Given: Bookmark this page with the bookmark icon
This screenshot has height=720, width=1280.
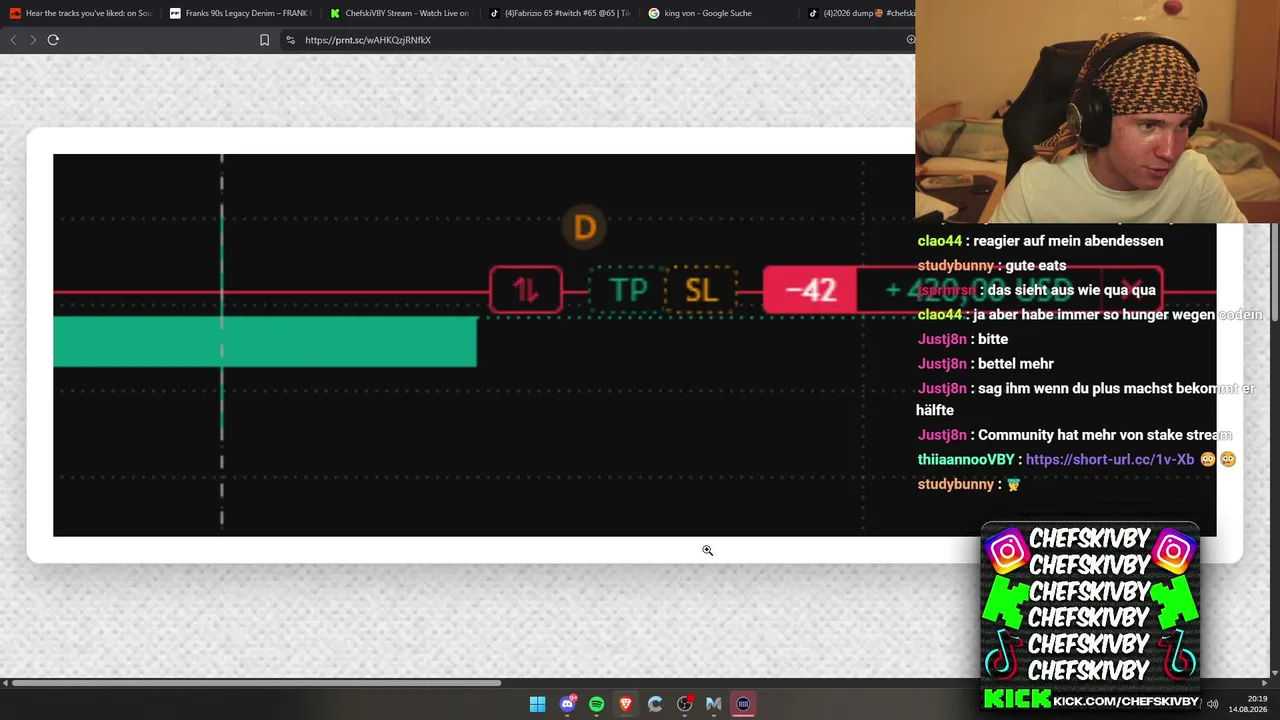Looking at the screenshot, I should tap(264, 40).
